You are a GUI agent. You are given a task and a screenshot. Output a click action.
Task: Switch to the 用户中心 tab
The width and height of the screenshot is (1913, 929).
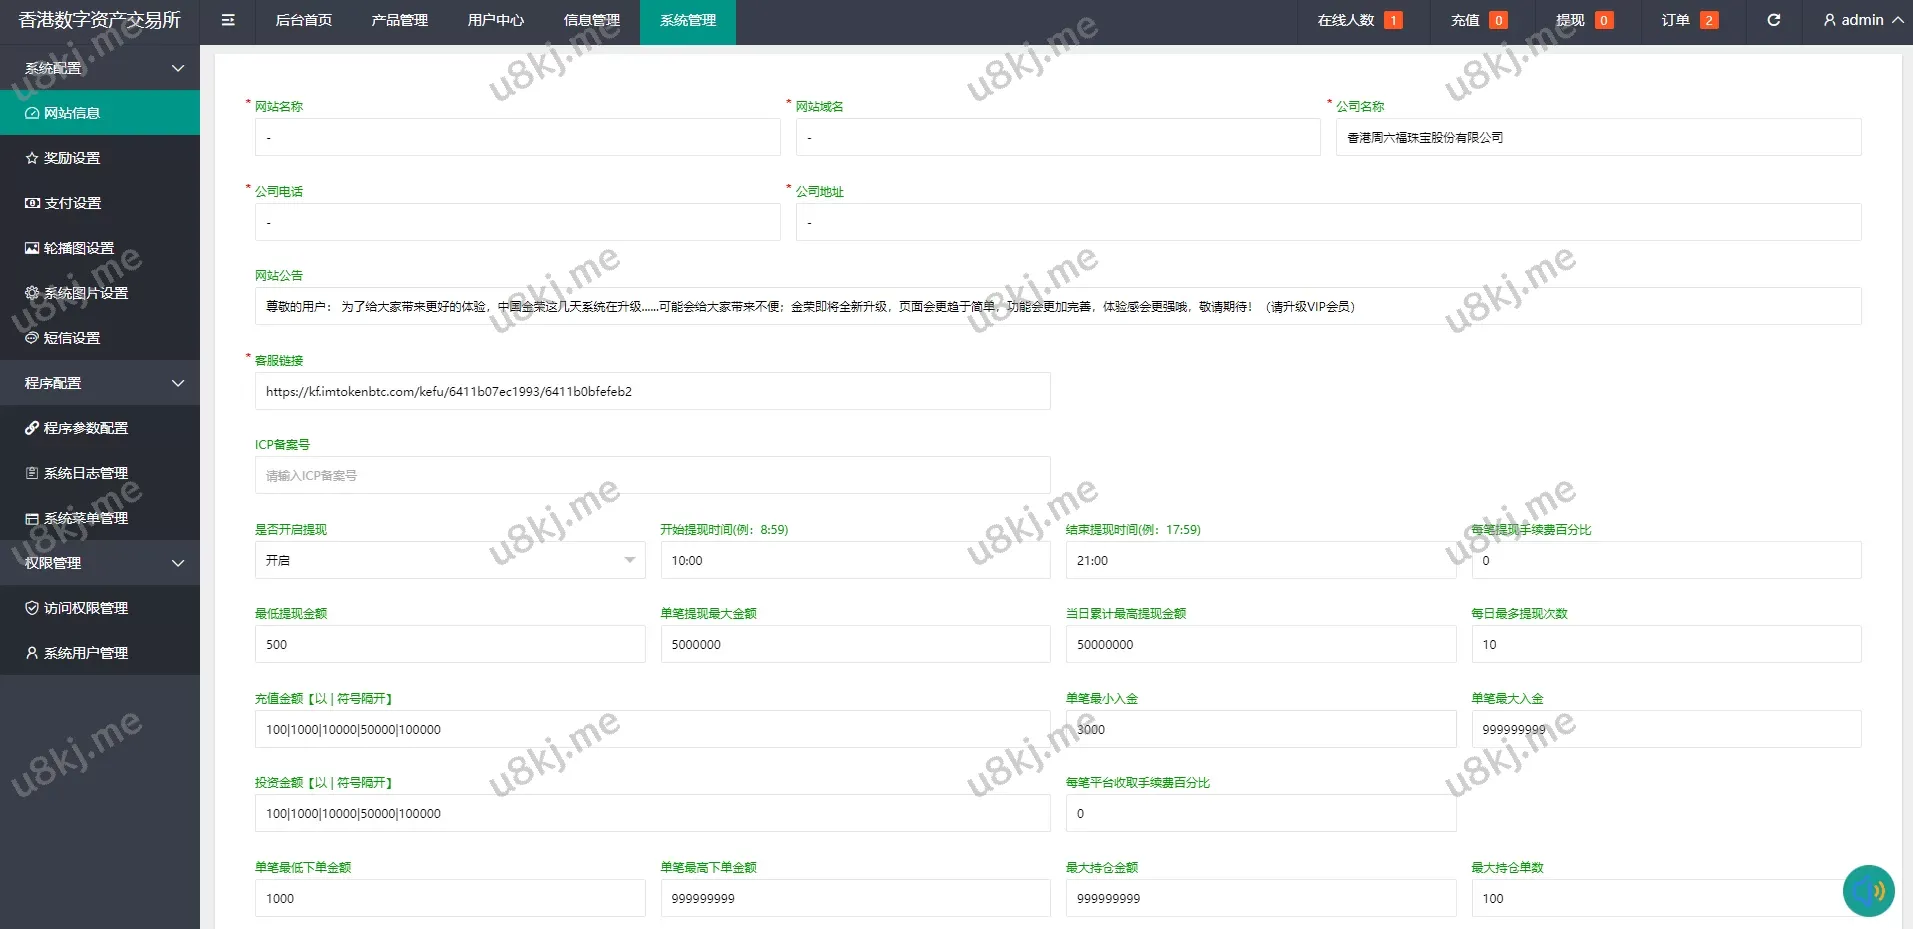(x=495, y=20)
